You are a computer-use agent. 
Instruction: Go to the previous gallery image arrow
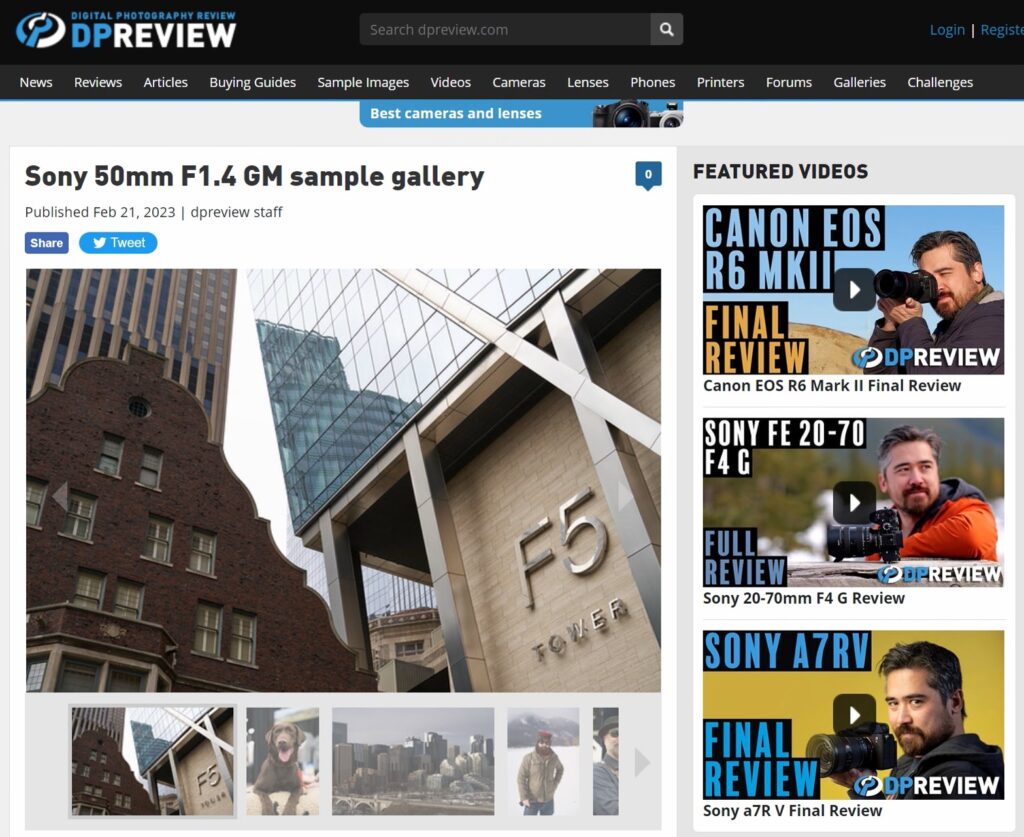pos(60,496)
